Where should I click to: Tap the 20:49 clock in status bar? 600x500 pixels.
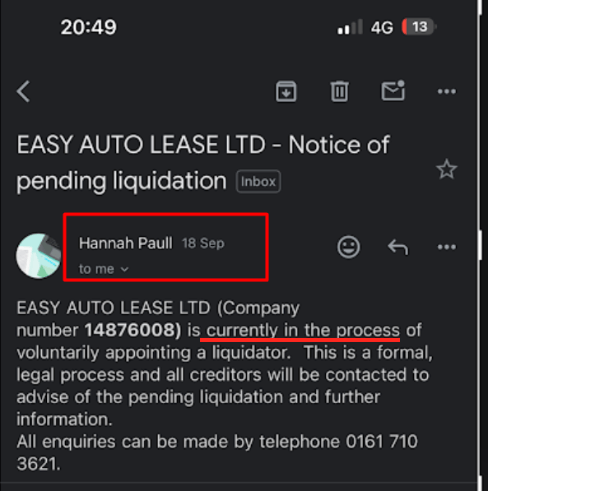point(89,27)
